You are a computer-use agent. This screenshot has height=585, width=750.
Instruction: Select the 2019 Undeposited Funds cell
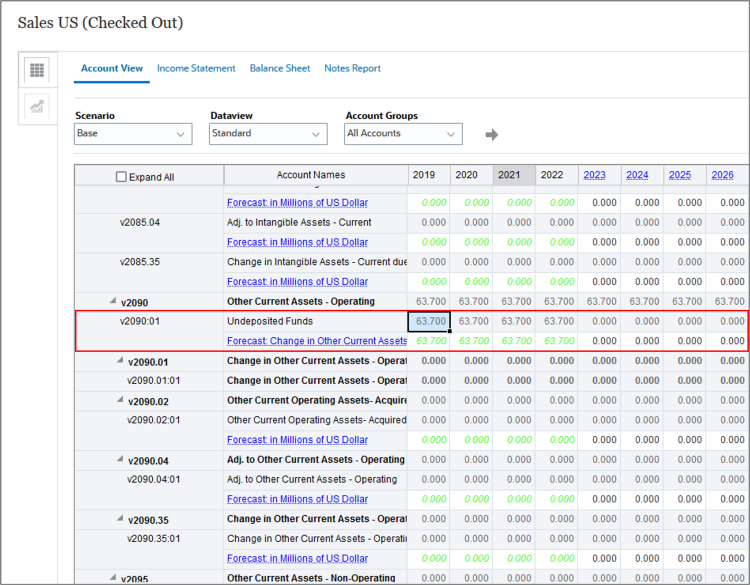click(x=429, y=321)
